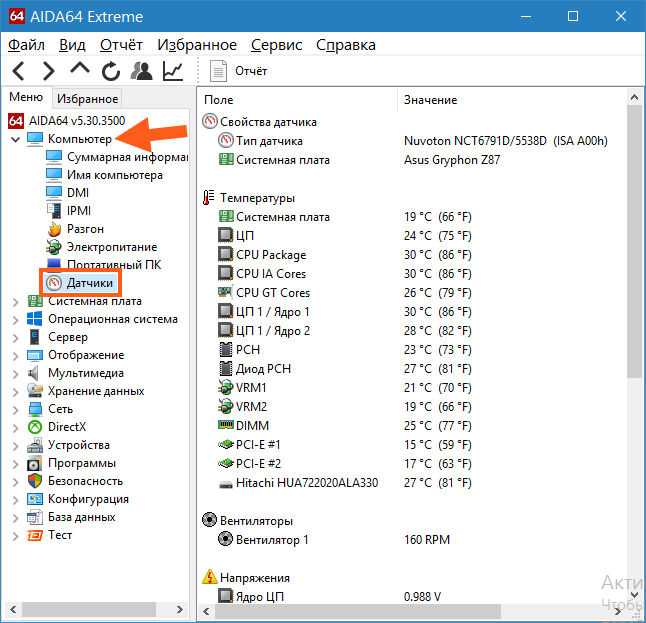Expand the Сеть tree node

(15, 410)
